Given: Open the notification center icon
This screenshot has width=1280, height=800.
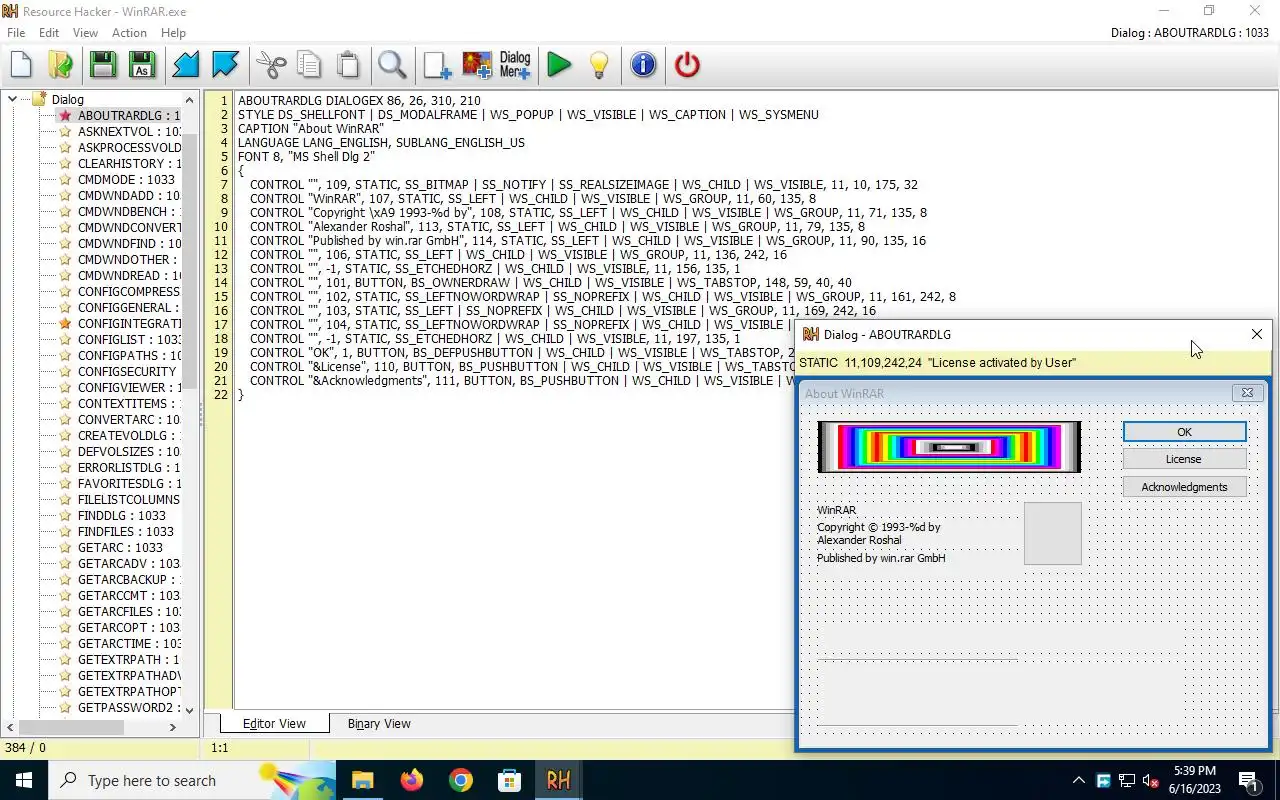Looking at the screenshot, I should click(1248, 780).
